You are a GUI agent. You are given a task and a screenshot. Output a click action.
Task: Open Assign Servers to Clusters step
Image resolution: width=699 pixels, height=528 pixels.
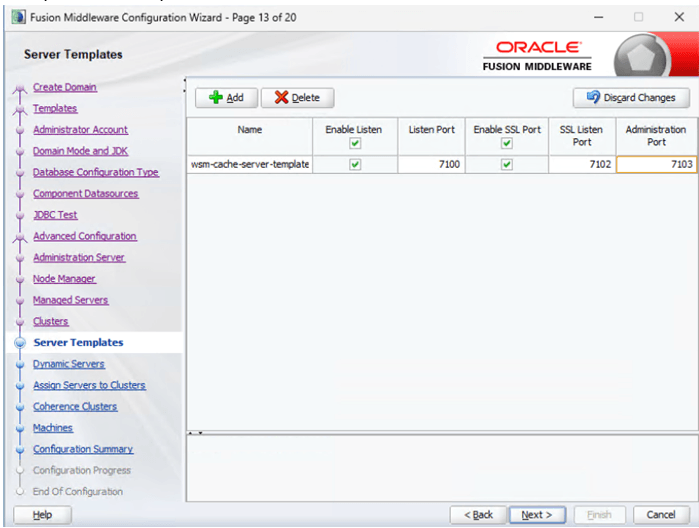pos(89,385)
